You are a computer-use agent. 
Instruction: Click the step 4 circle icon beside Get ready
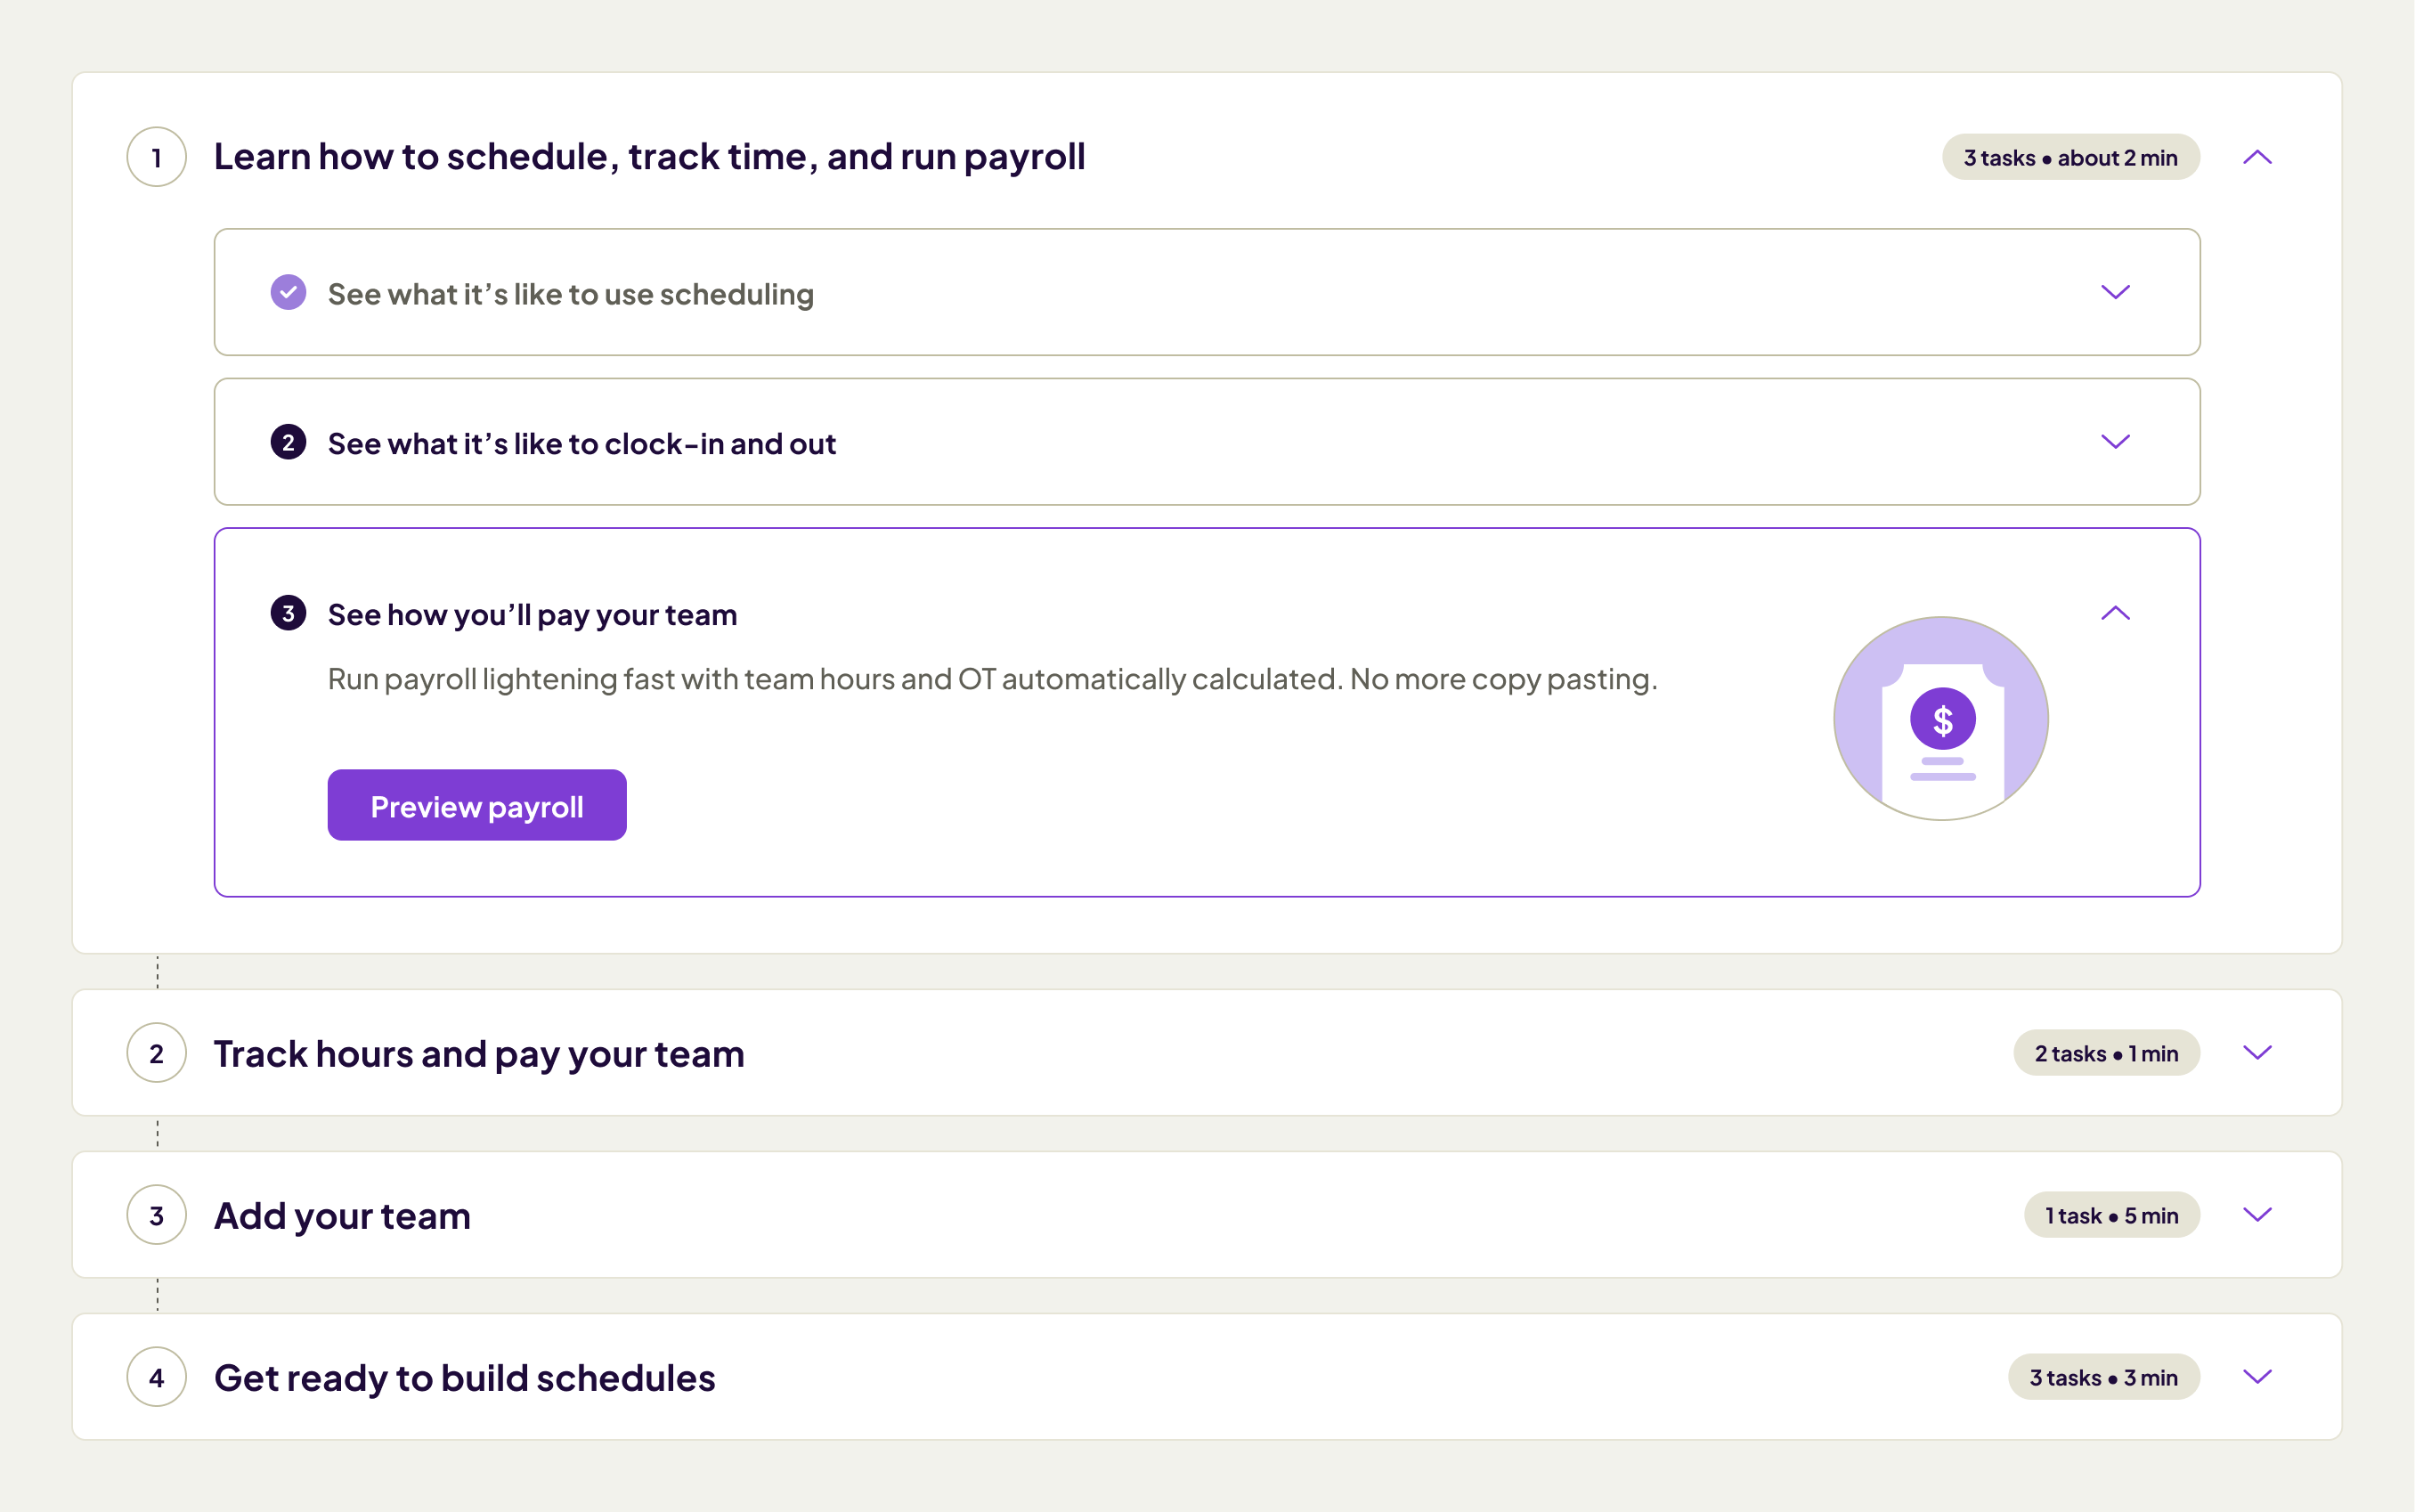[x=156, y=1377]
